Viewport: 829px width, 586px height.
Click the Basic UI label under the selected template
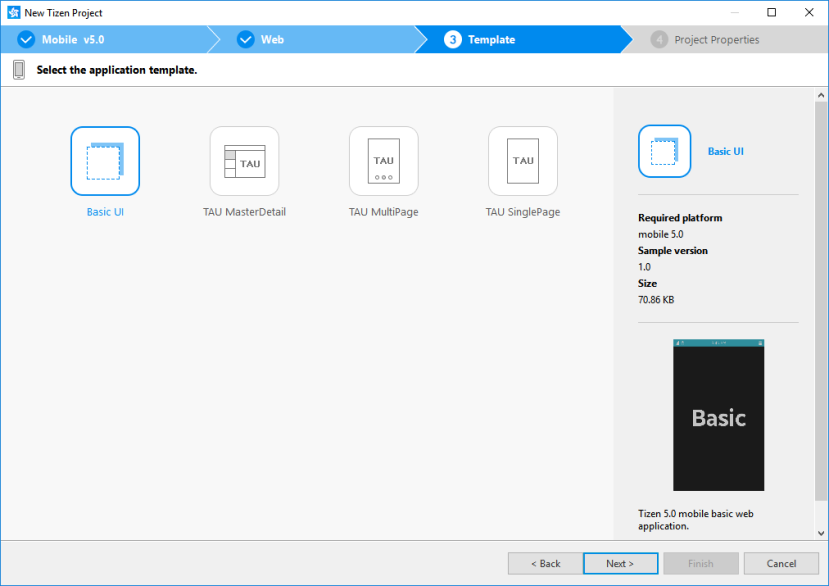coord(104,211)
